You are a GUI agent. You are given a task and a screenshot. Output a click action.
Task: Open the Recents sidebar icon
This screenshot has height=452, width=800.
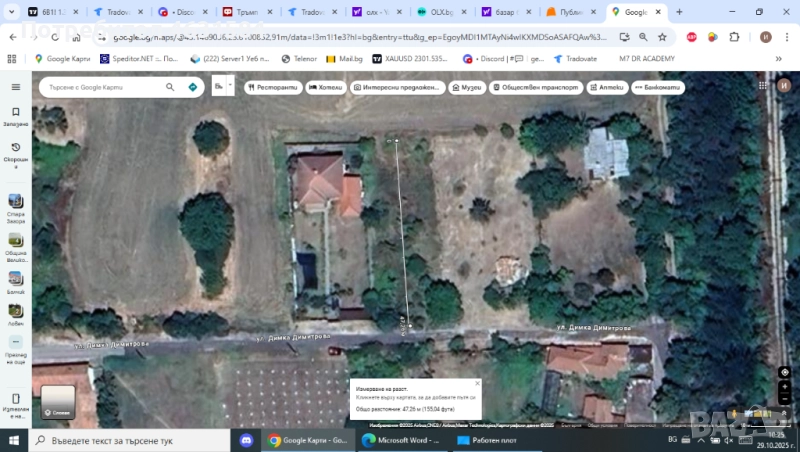tap(15, 149)
